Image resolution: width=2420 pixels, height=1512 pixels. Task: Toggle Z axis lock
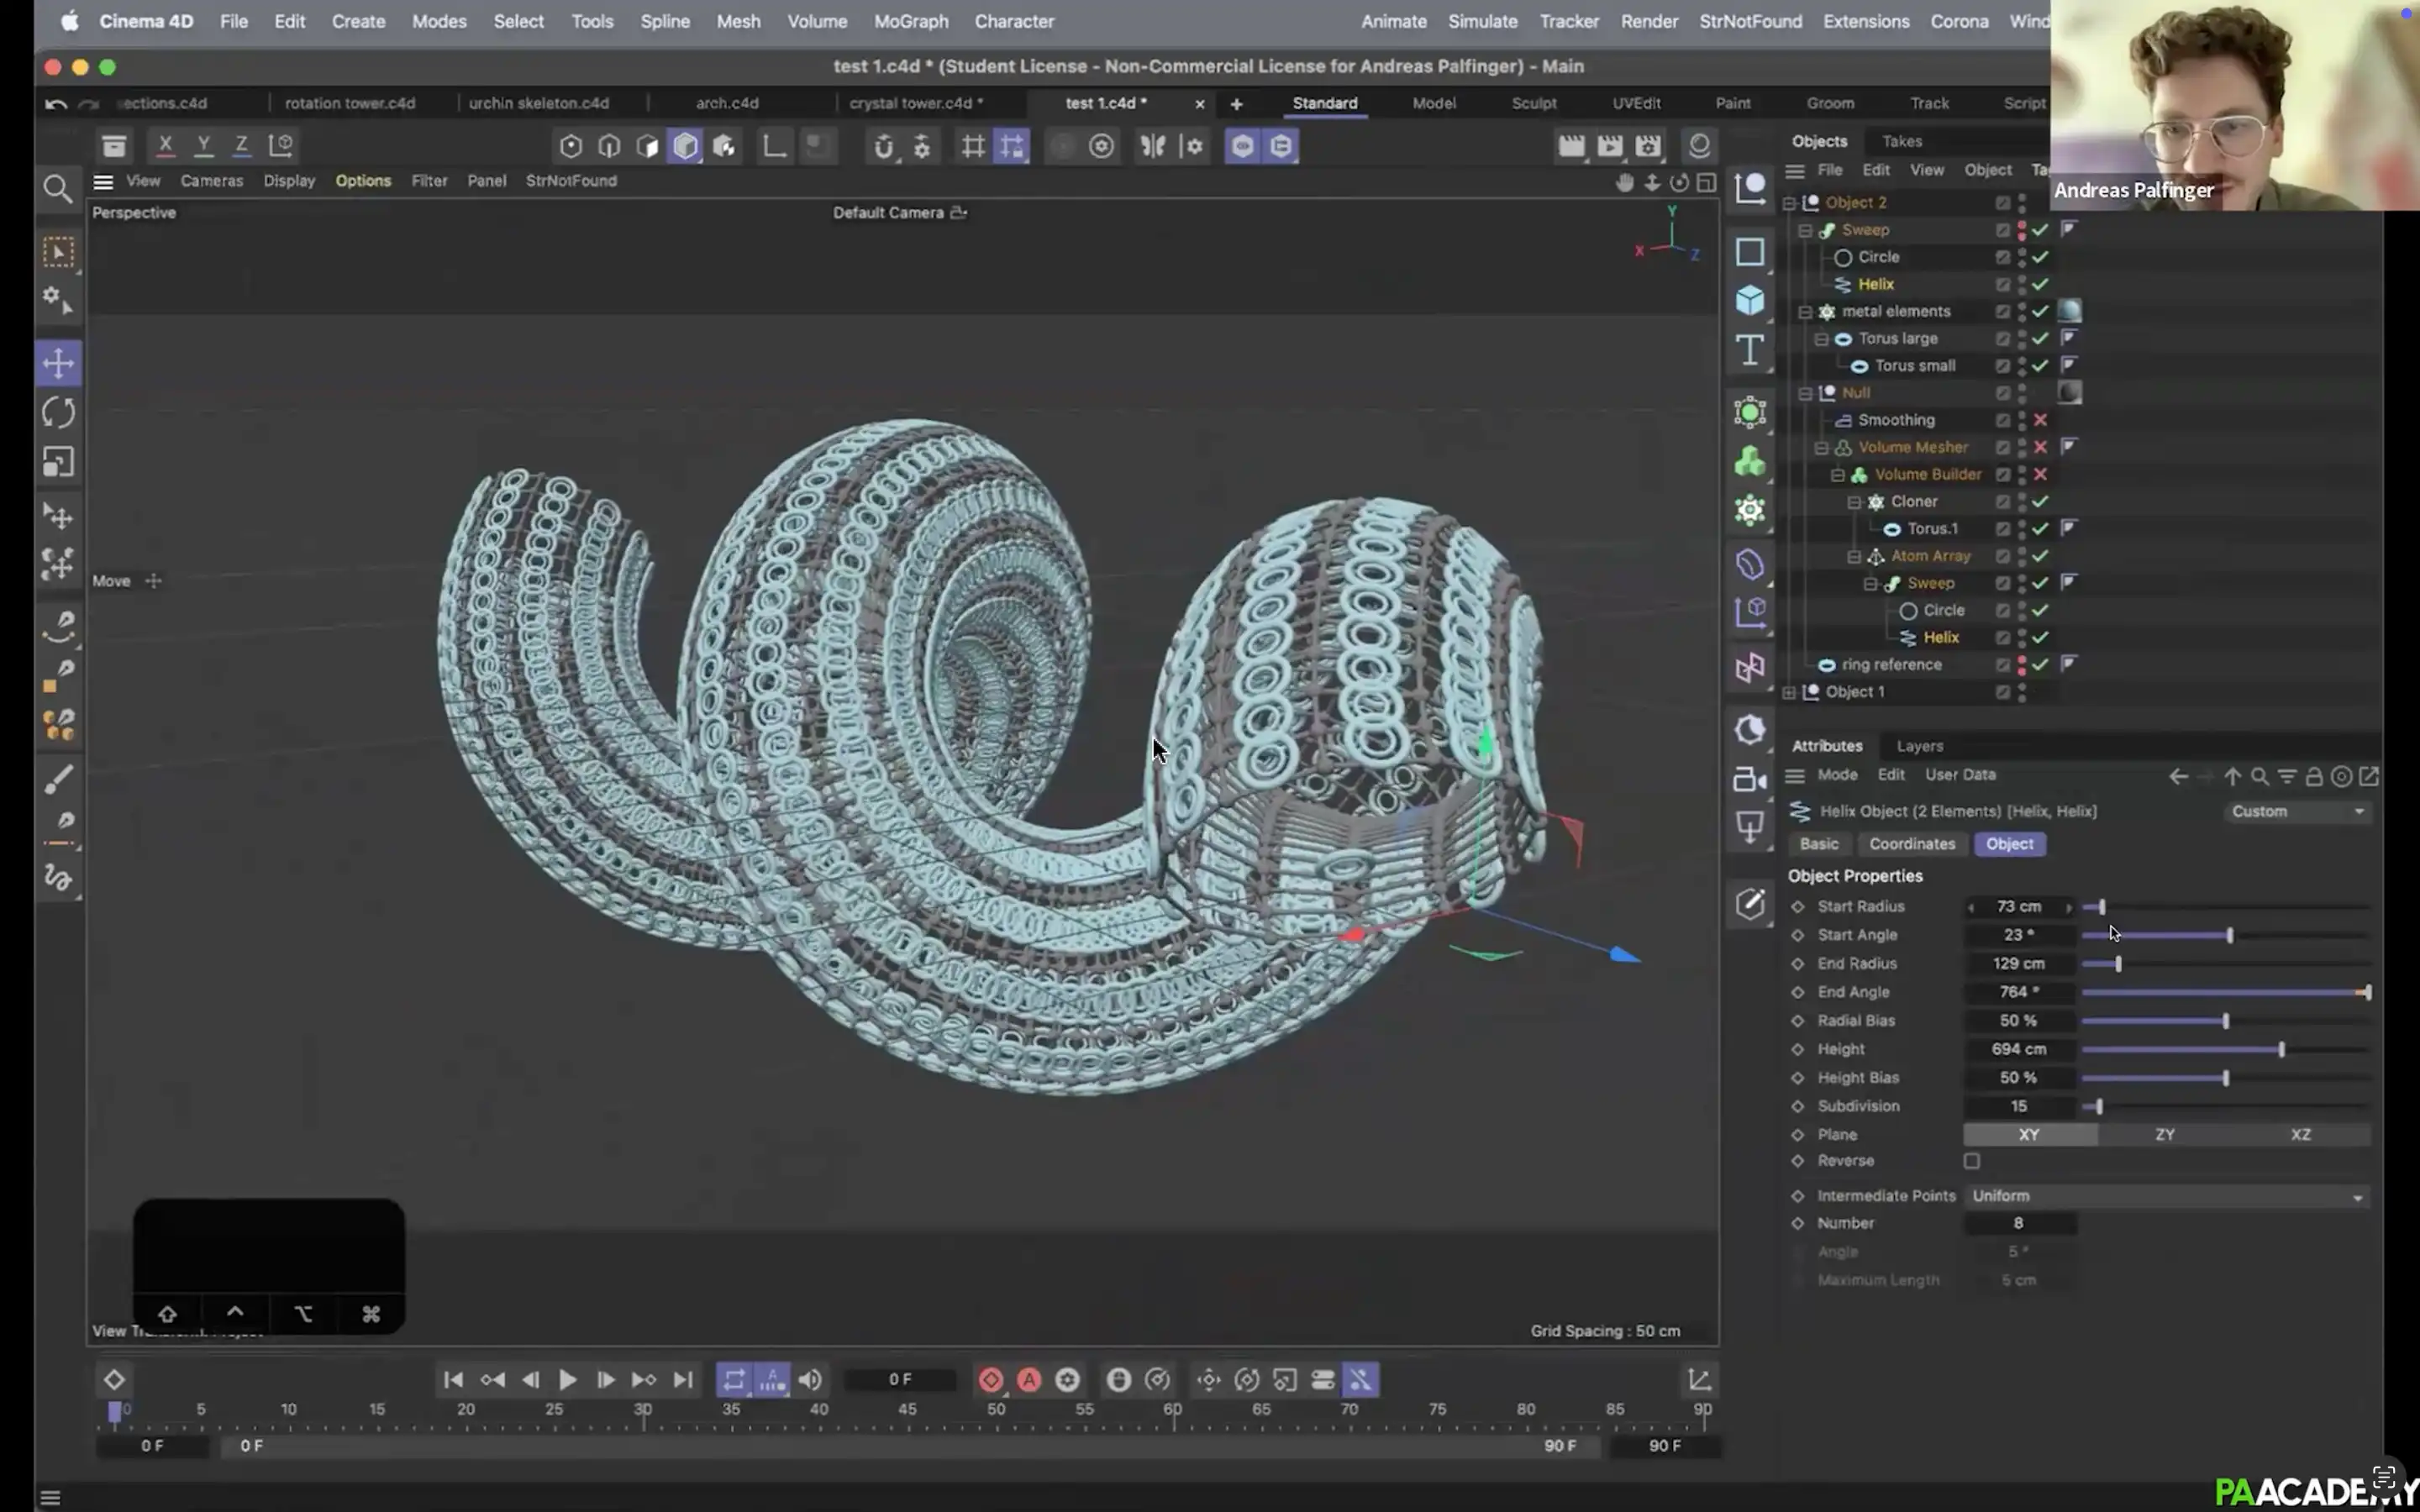pos(241,146)
